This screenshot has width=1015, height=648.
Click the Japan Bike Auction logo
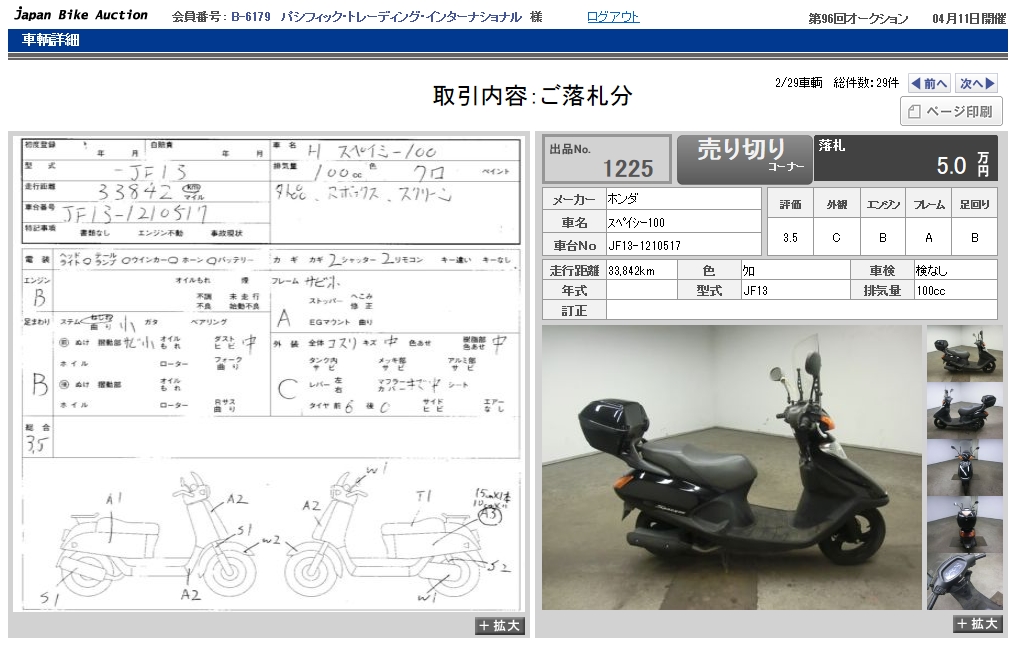pos(81,15)
